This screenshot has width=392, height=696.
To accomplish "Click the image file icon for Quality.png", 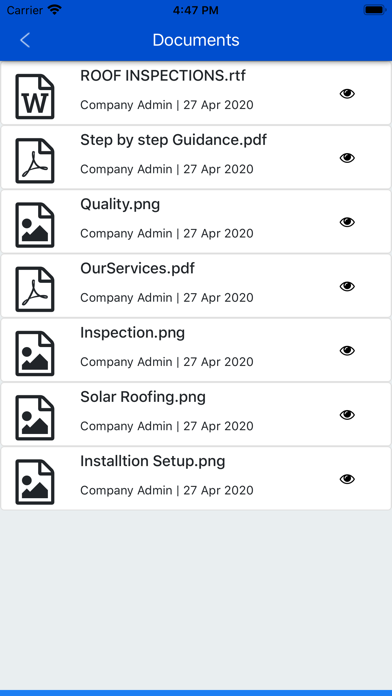I will 35,225.
